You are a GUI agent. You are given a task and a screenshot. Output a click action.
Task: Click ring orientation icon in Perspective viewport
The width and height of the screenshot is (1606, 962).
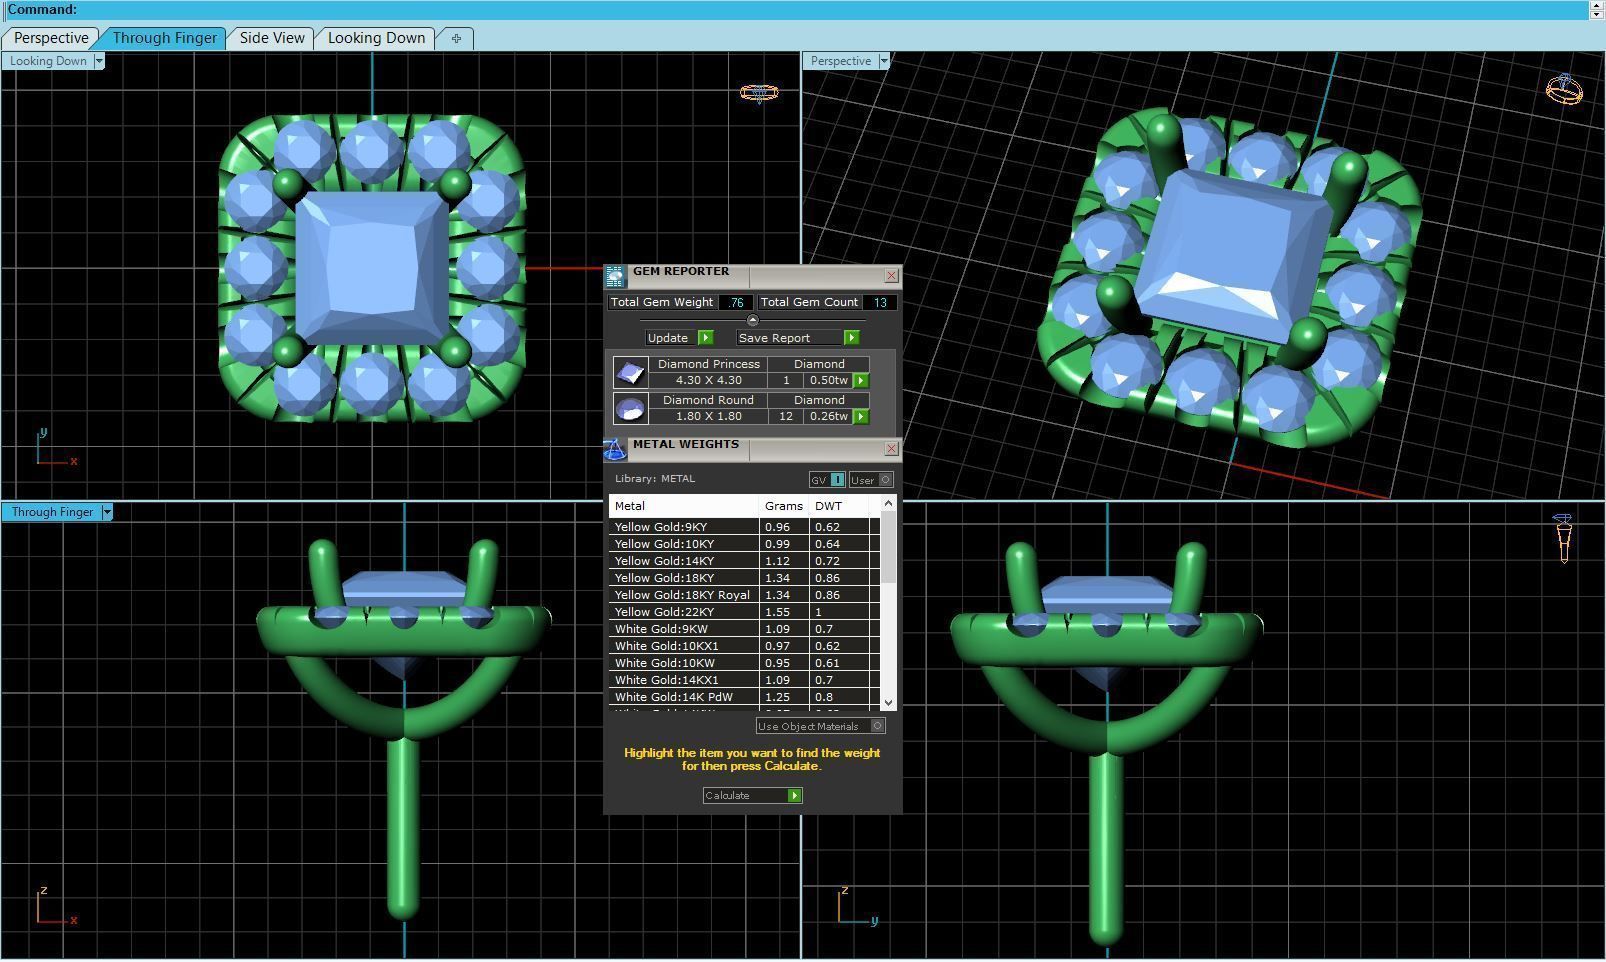(1564, 89)
